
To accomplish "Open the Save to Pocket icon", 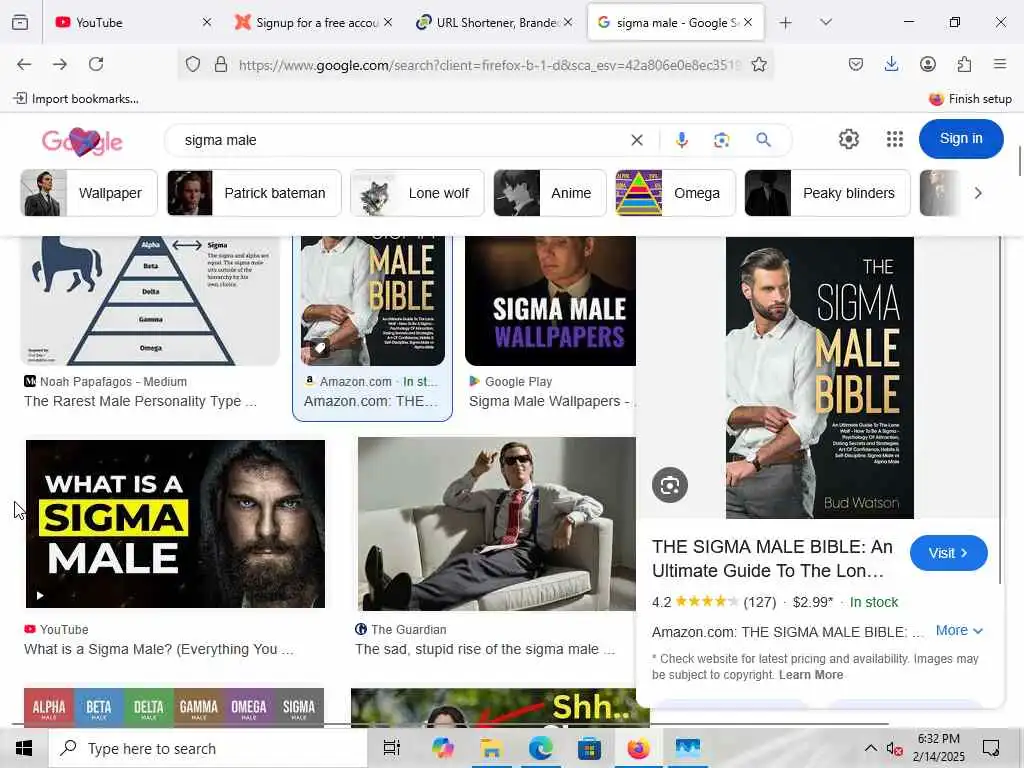I will click(x=856, y=64).
